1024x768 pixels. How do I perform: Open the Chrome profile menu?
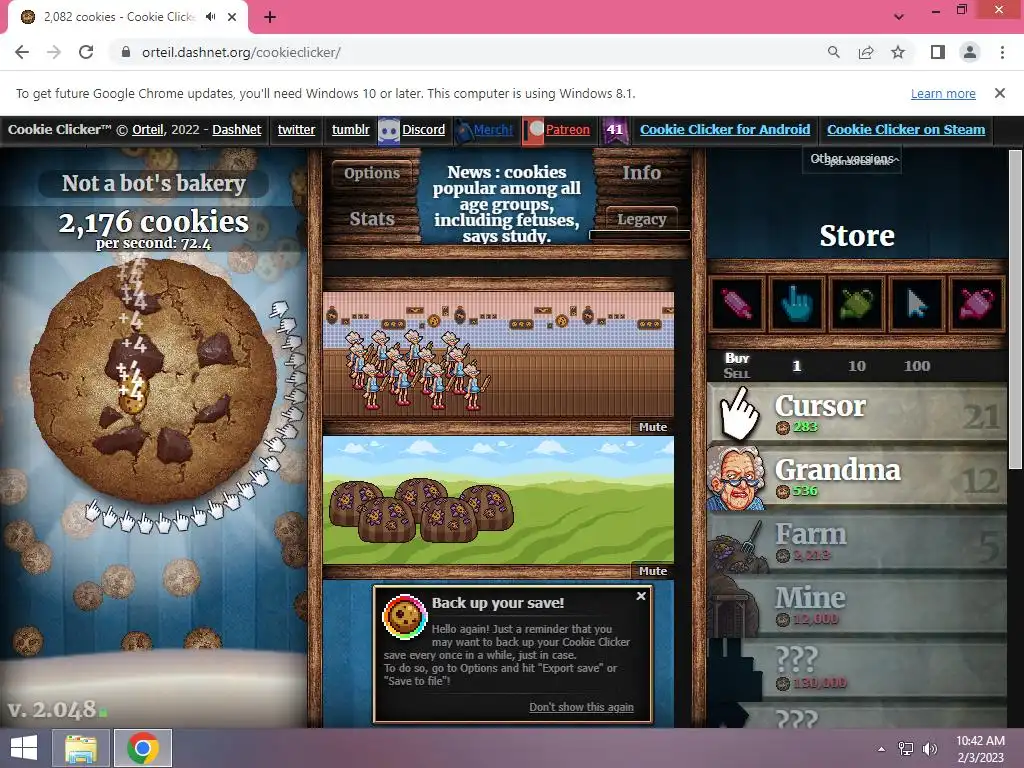pyautogui.click(x=970, y=52)
